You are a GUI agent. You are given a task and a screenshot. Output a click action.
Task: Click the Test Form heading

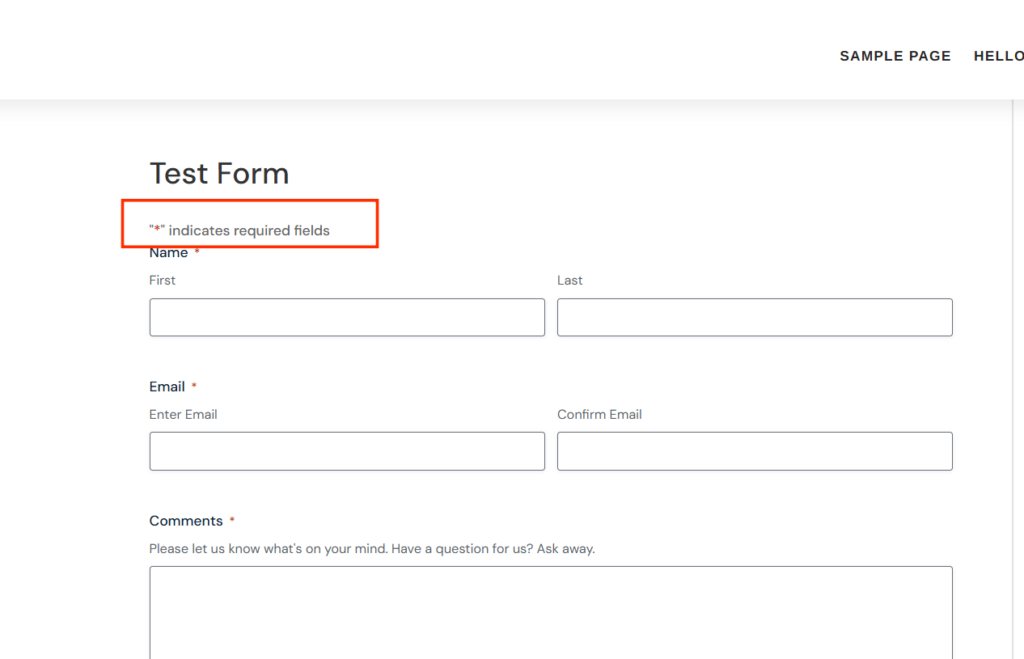[219, 173]
